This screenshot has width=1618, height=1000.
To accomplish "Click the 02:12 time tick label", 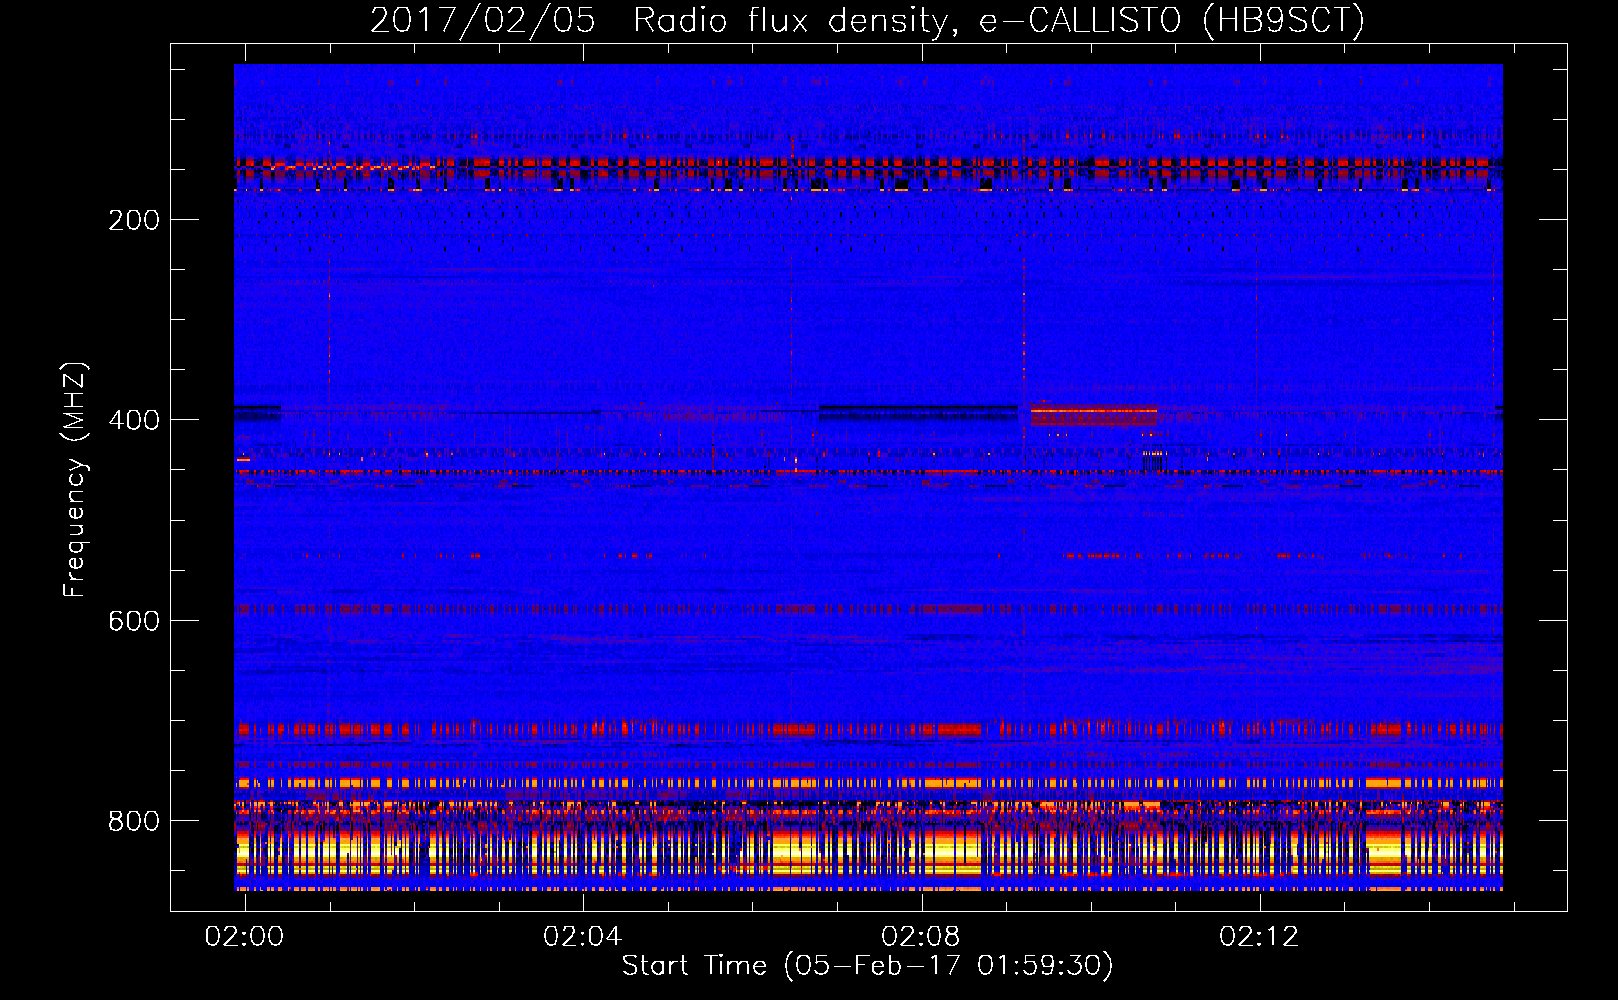I will pos(1259,936).
